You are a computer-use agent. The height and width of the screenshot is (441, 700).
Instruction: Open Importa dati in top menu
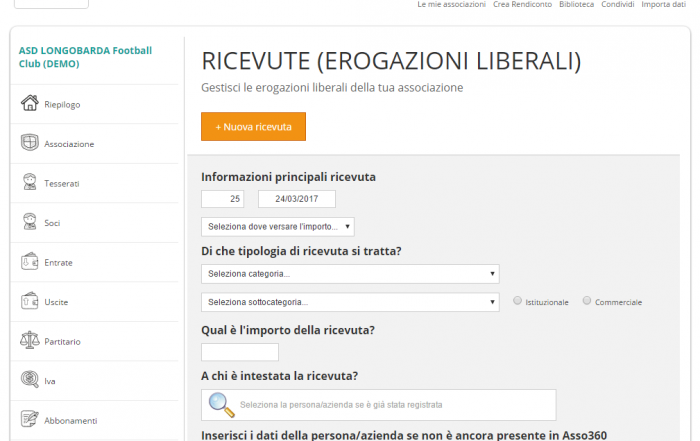coord(663,4)
